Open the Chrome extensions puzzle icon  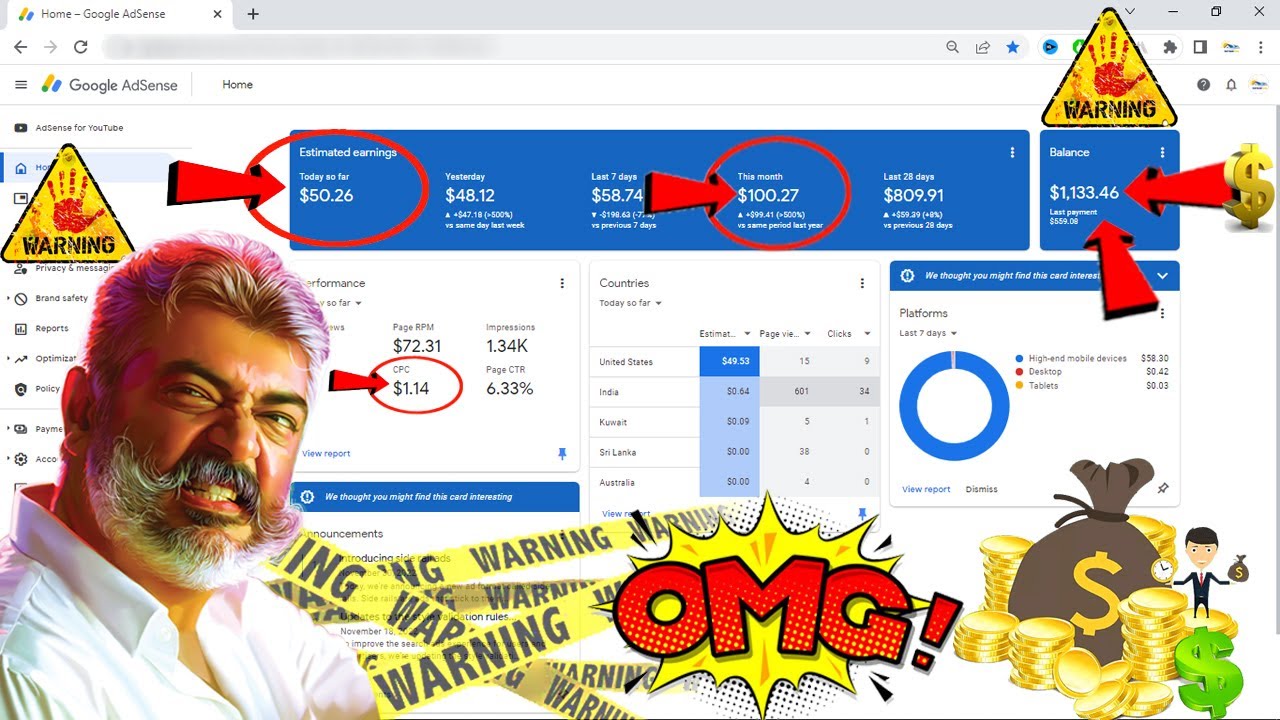tap(1170, 47)
